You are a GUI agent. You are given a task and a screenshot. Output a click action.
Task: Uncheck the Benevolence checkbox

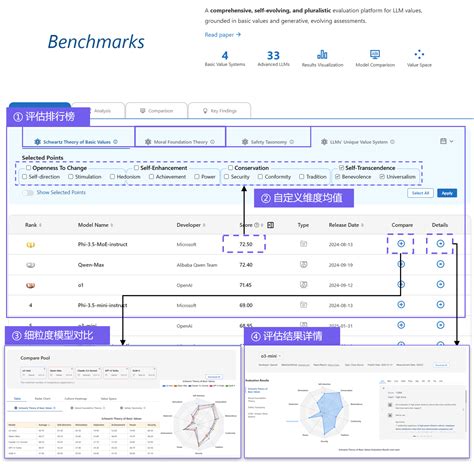point(337,176)
